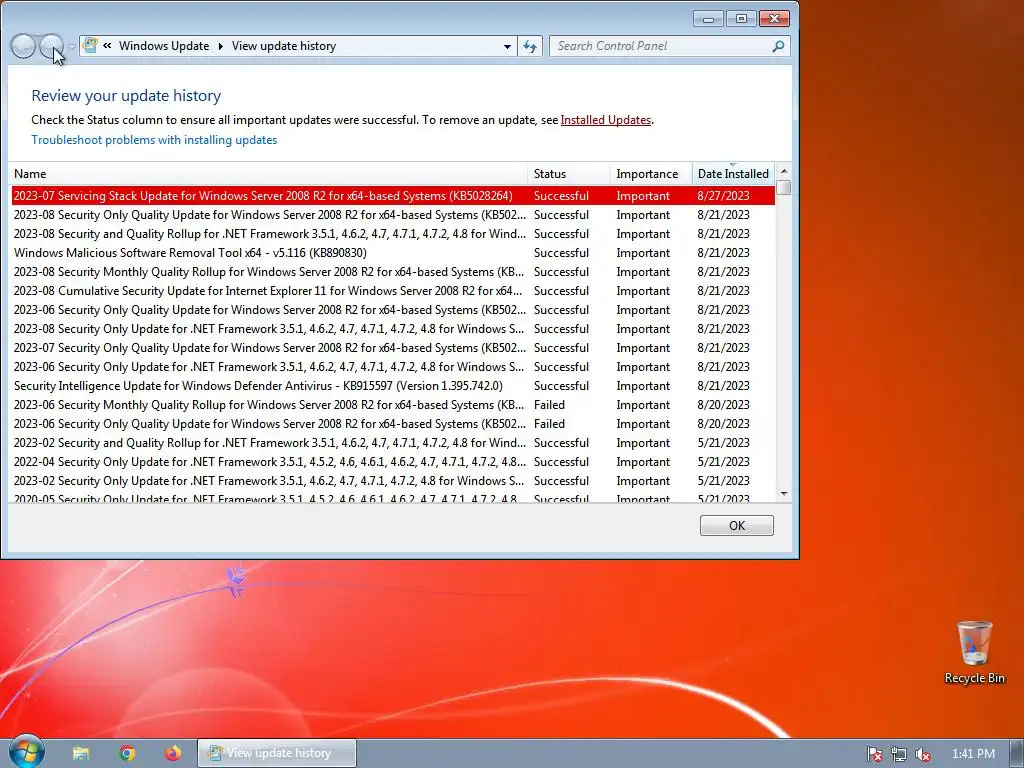Click the scroll down arrow of list
The image size is (1024, 768).
(784, 494)
